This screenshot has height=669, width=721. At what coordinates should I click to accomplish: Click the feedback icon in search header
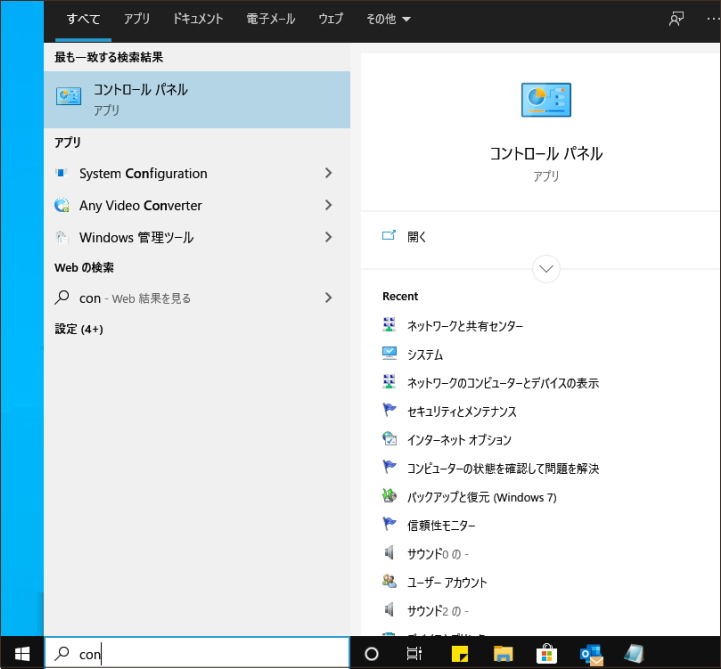[x=677, y=19]
